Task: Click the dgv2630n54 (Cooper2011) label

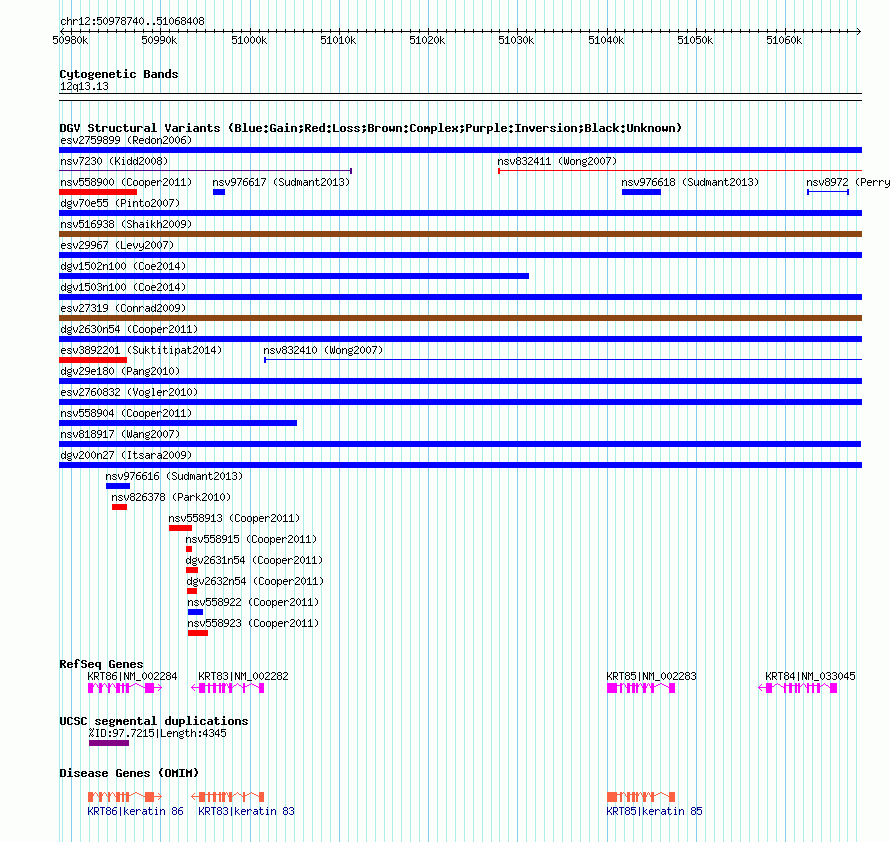Action: tap(129, 329)
